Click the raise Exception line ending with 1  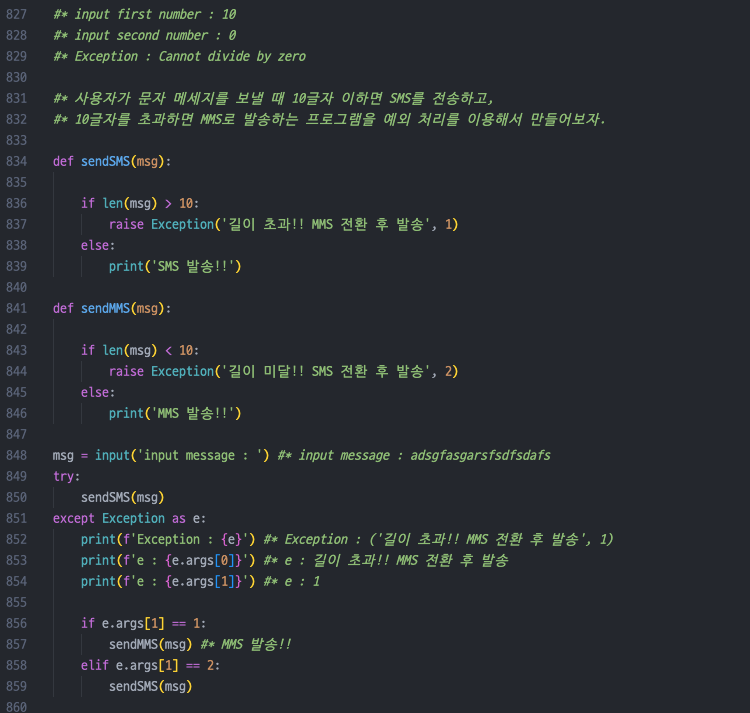point(284,224)
